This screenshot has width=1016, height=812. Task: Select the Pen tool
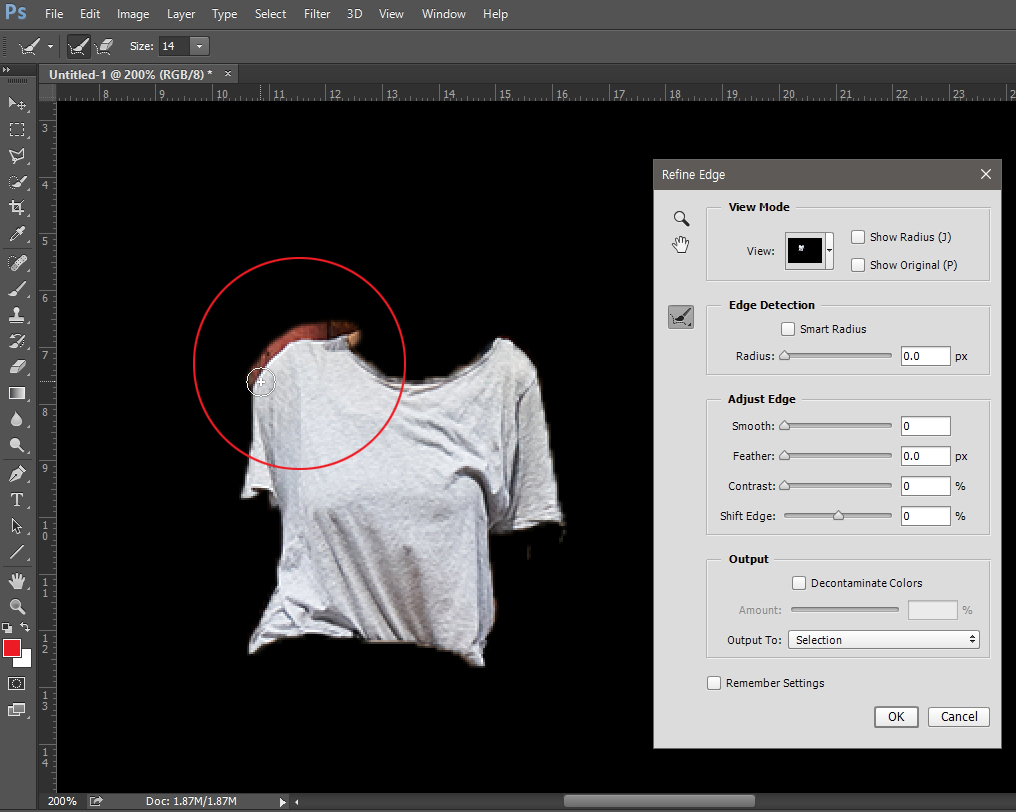click(17, 474)
